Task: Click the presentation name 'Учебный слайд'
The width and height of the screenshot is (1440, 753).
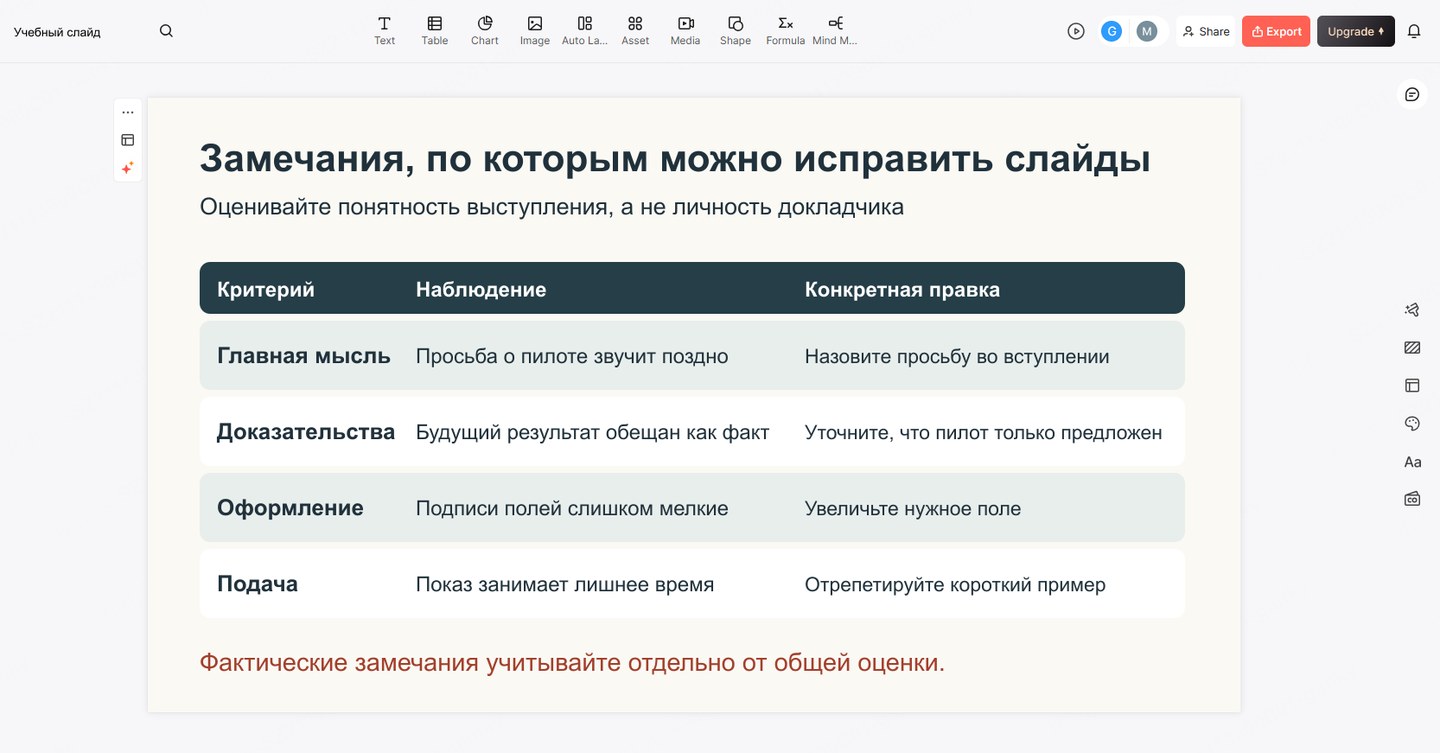Action: (57, 32)
